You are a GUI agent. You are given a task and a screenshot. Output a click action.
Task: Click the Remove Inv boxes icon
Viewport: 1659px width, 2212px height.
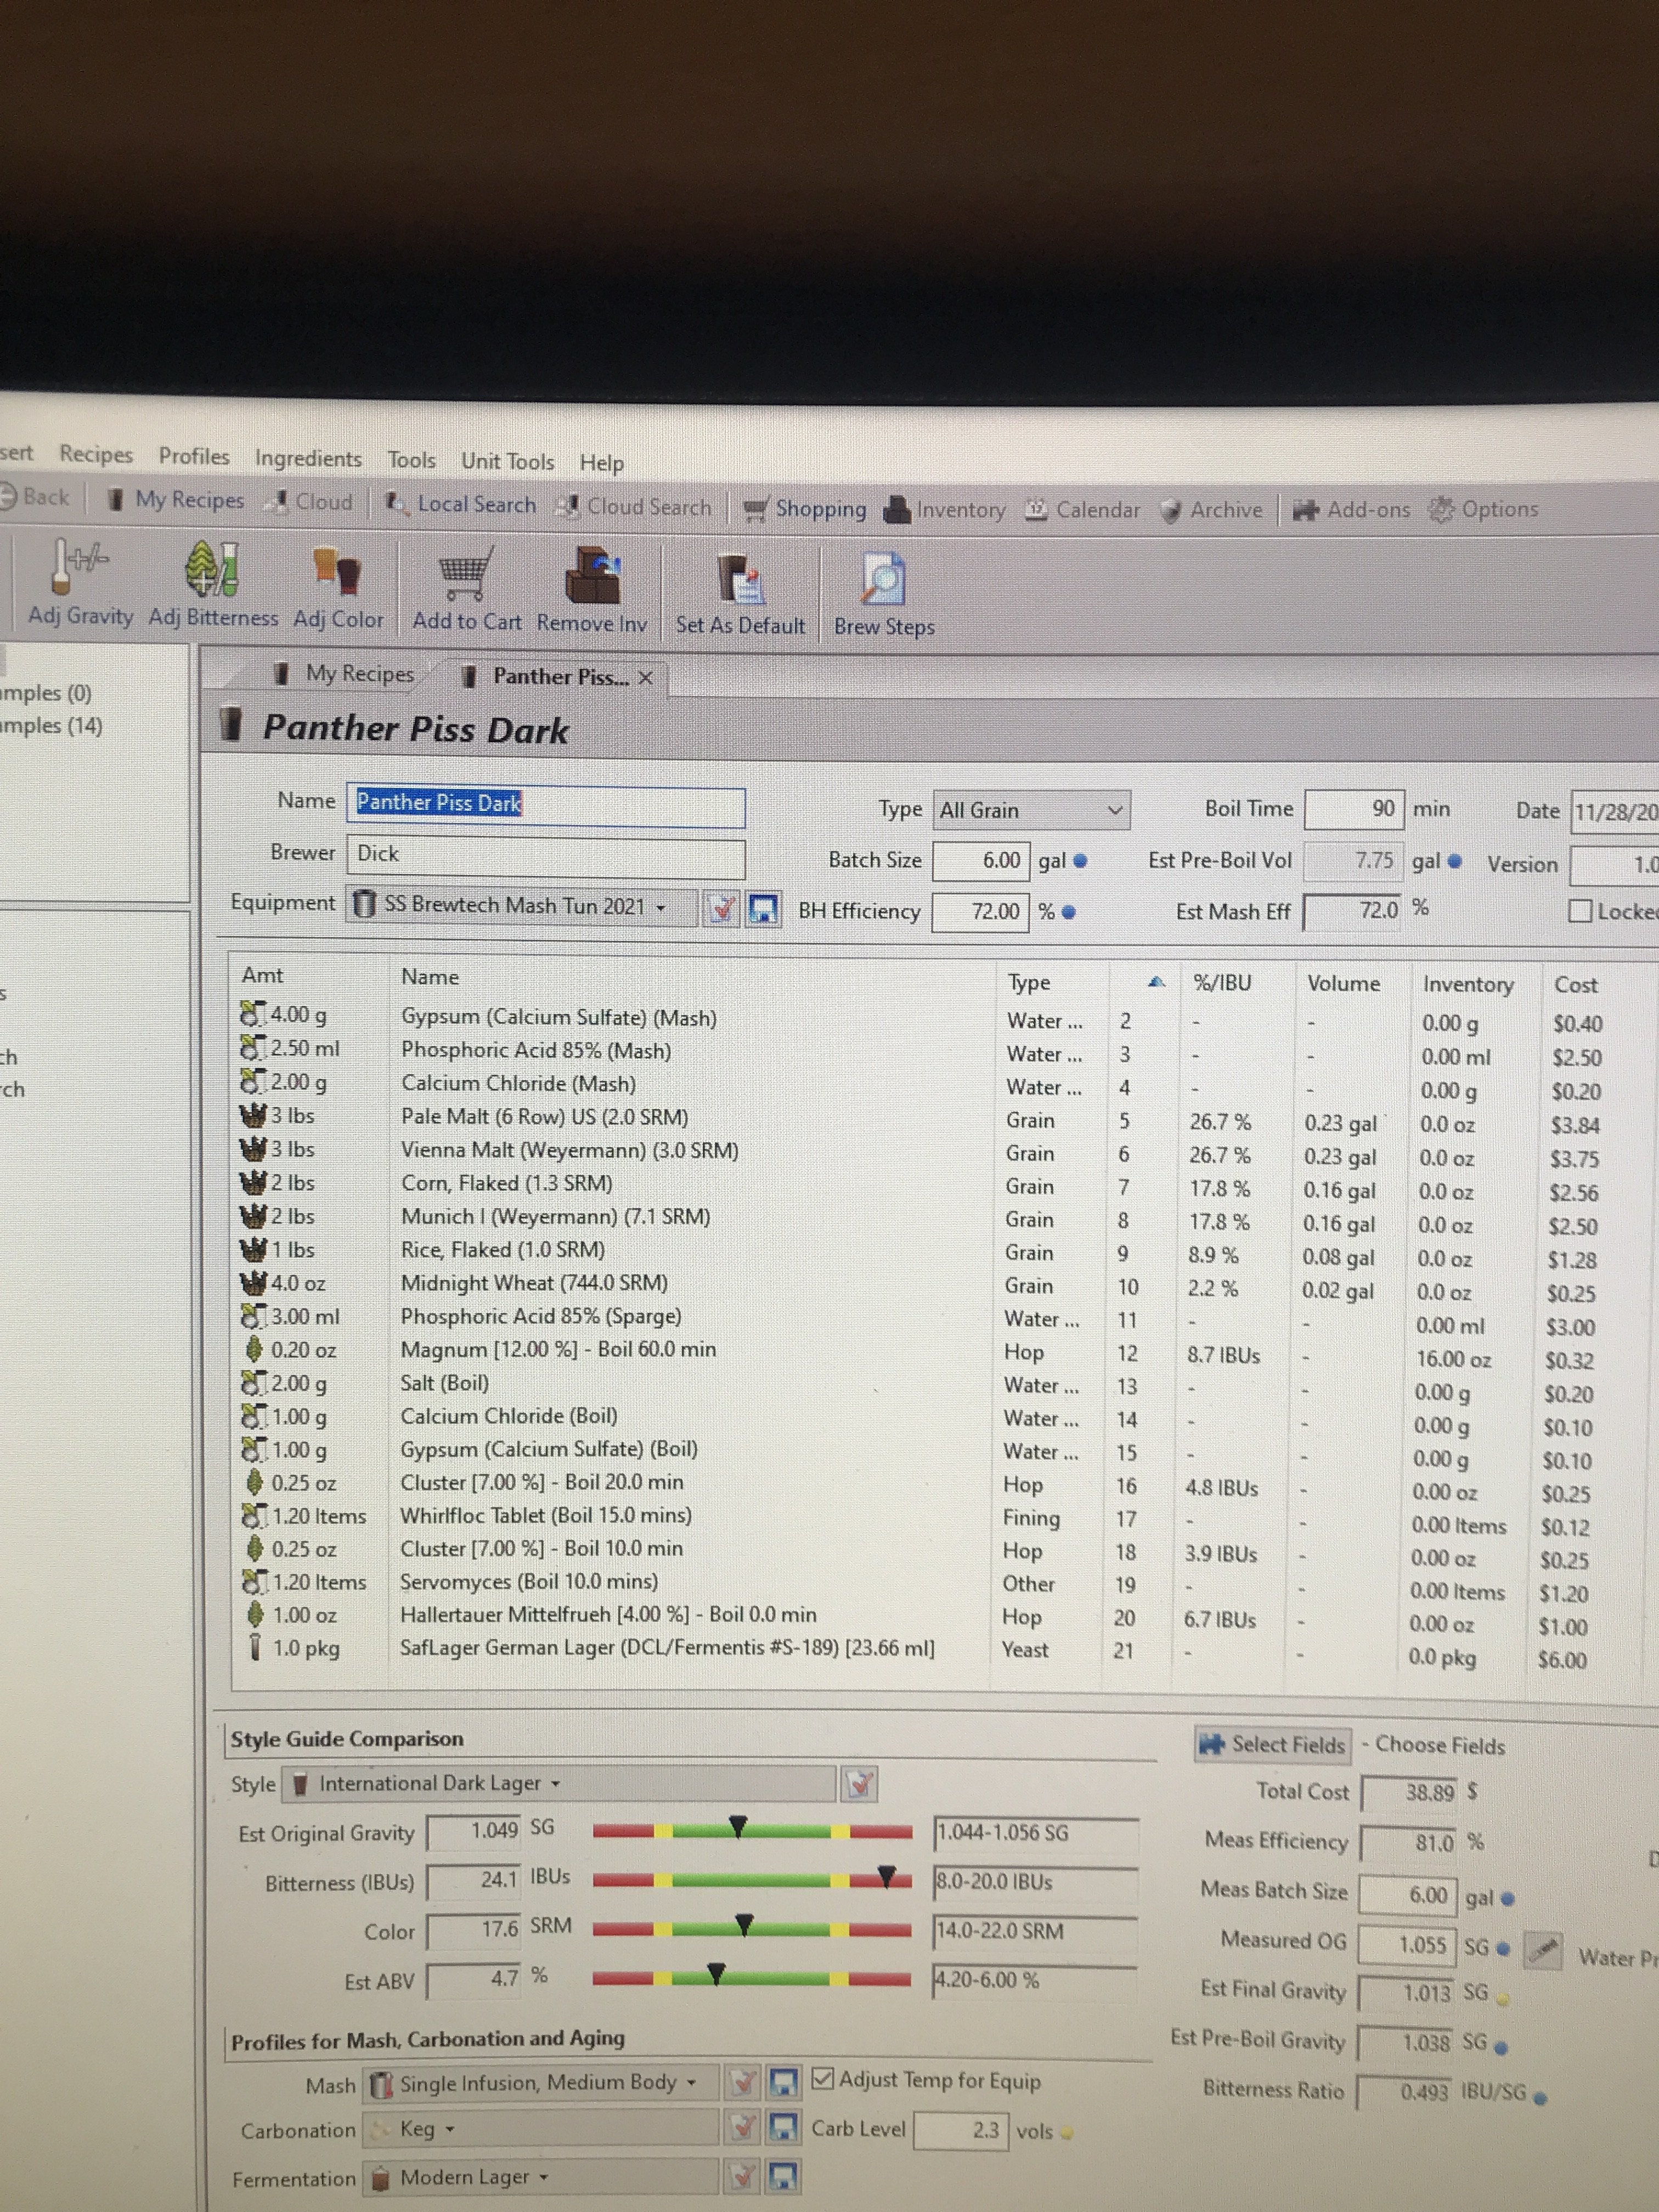(592, 575)
